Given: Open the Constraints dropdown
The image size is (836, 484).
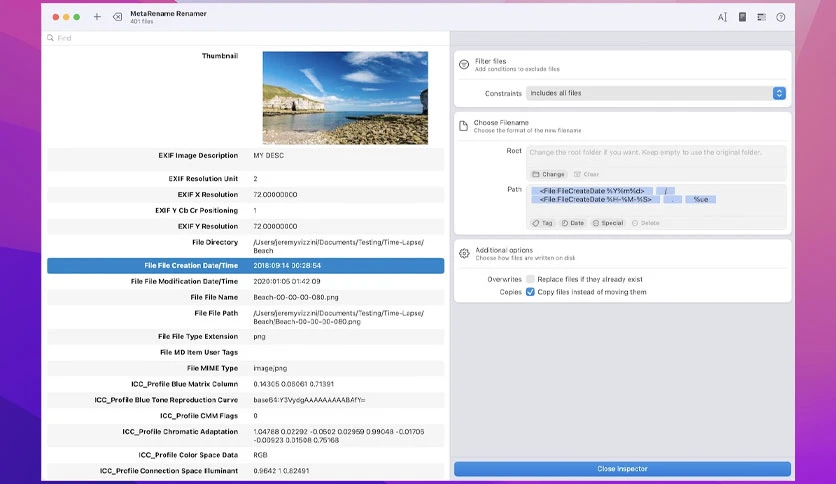Looking at the screenshot, I should (656, 93).
